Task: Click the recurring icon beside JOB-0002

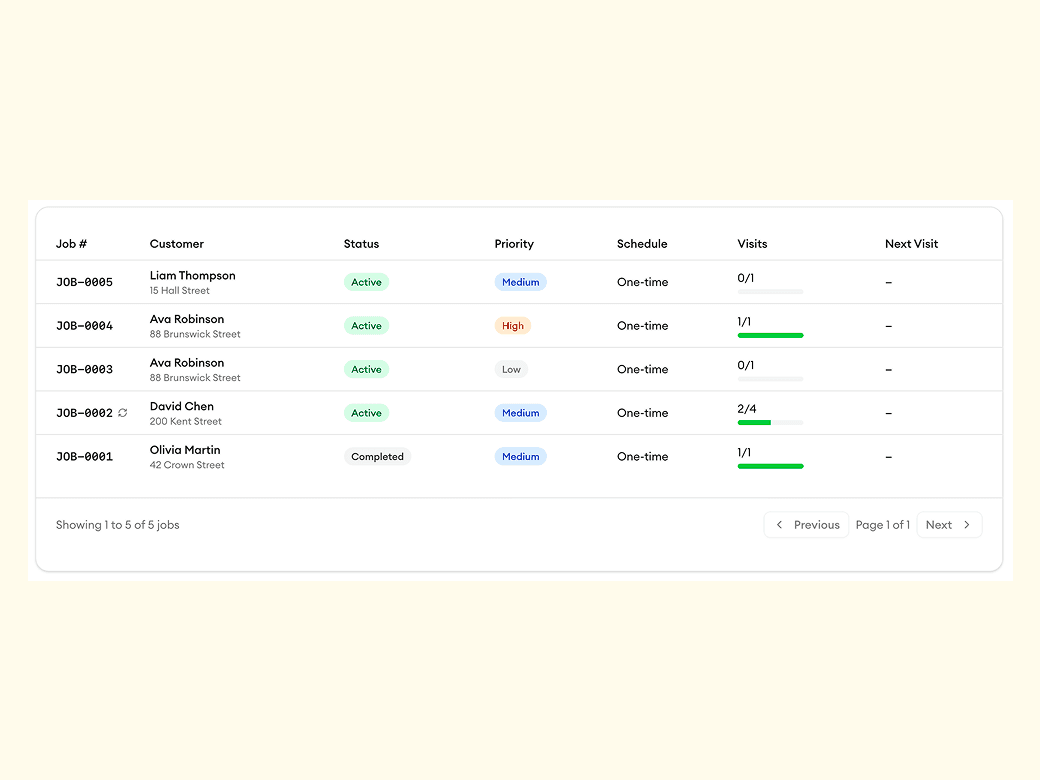Action: click(x=123, y=413)
